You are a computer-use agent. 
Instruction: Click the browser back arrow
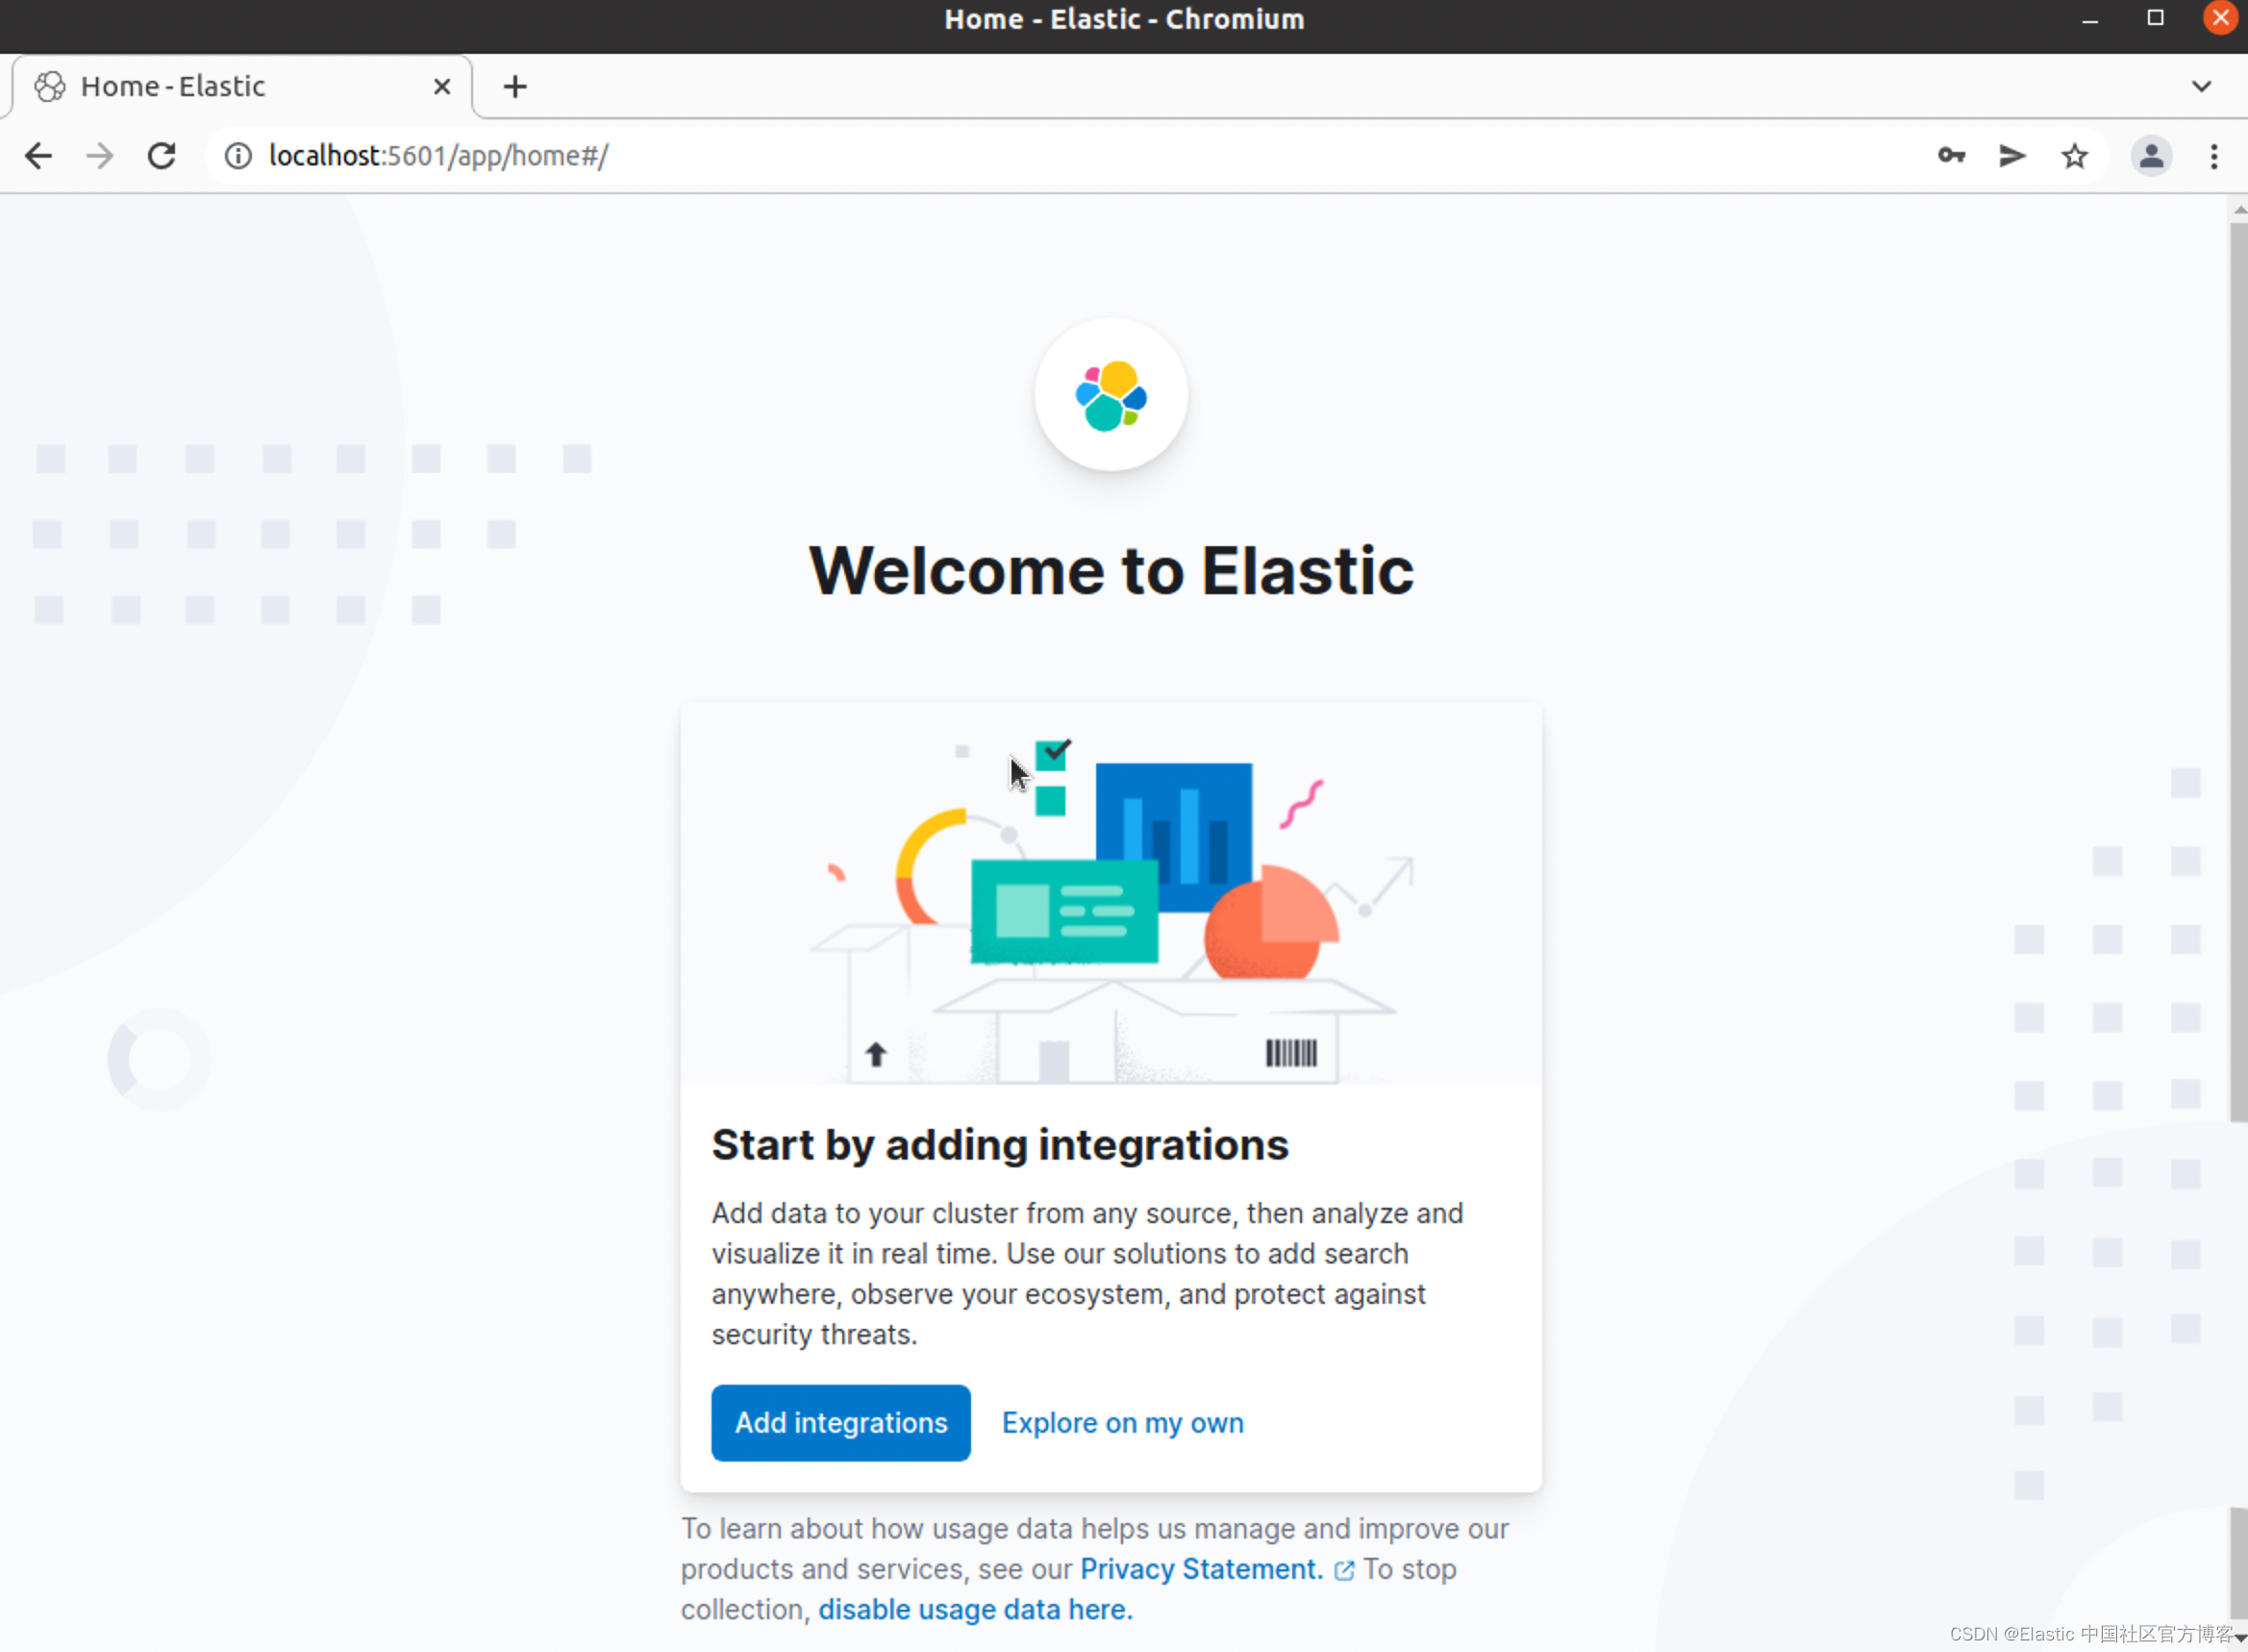point(38,156)
